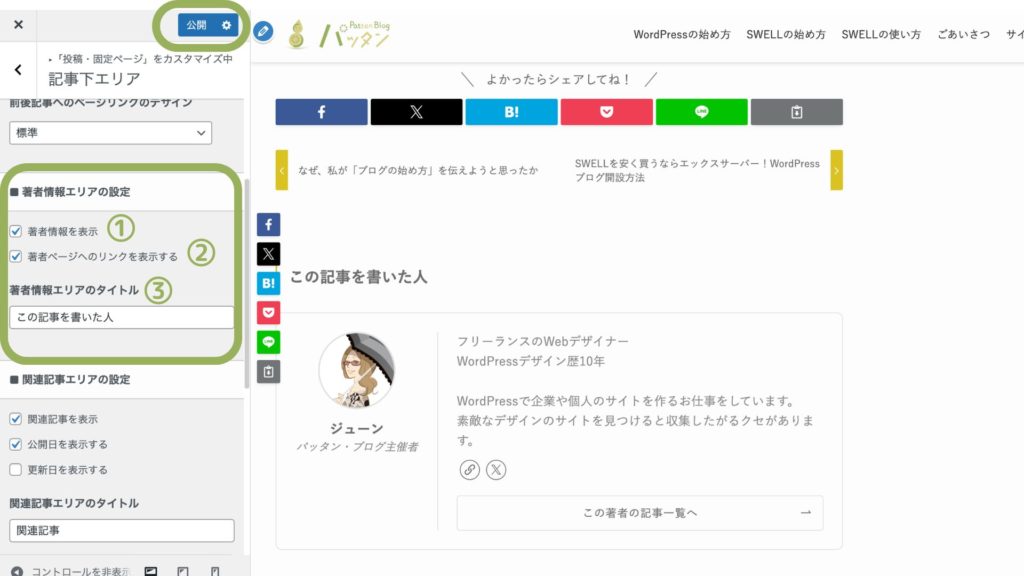
Task: Click the yellow previous-article arrow
Action: (x=282, y=170)
